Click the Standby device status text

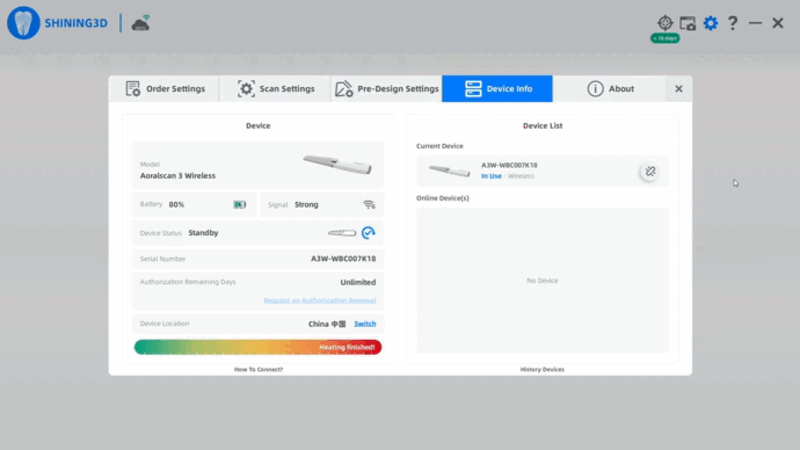coord(203,233)
